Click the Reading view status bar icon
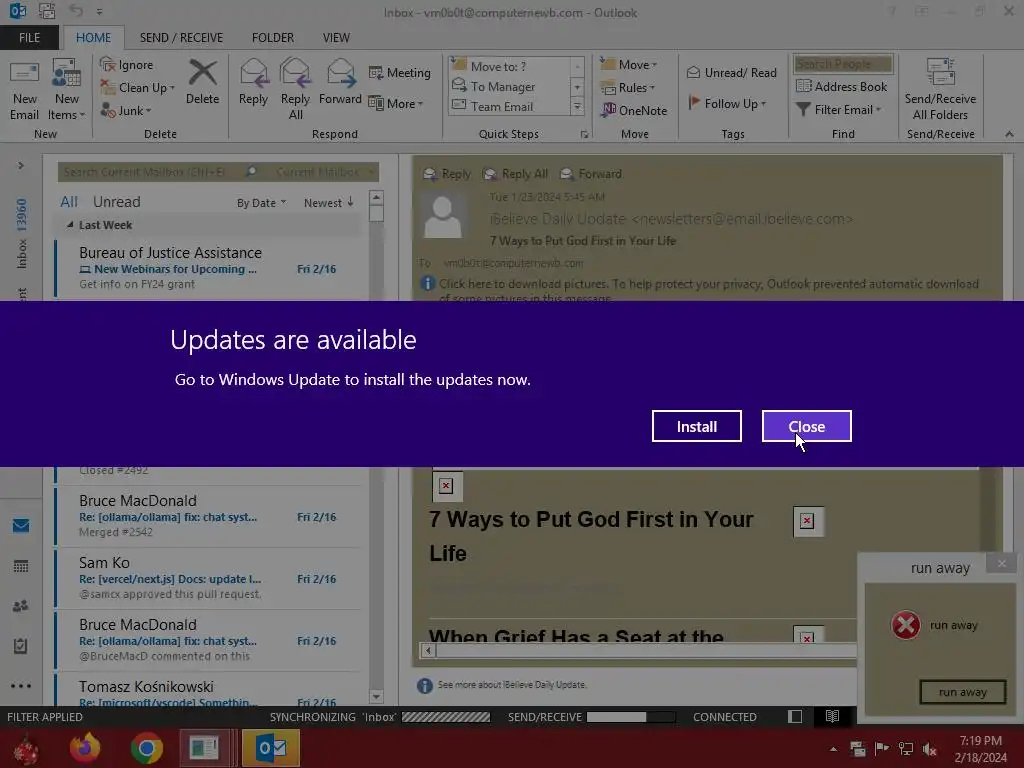The image size is (1024, 768). coord(832,716)
